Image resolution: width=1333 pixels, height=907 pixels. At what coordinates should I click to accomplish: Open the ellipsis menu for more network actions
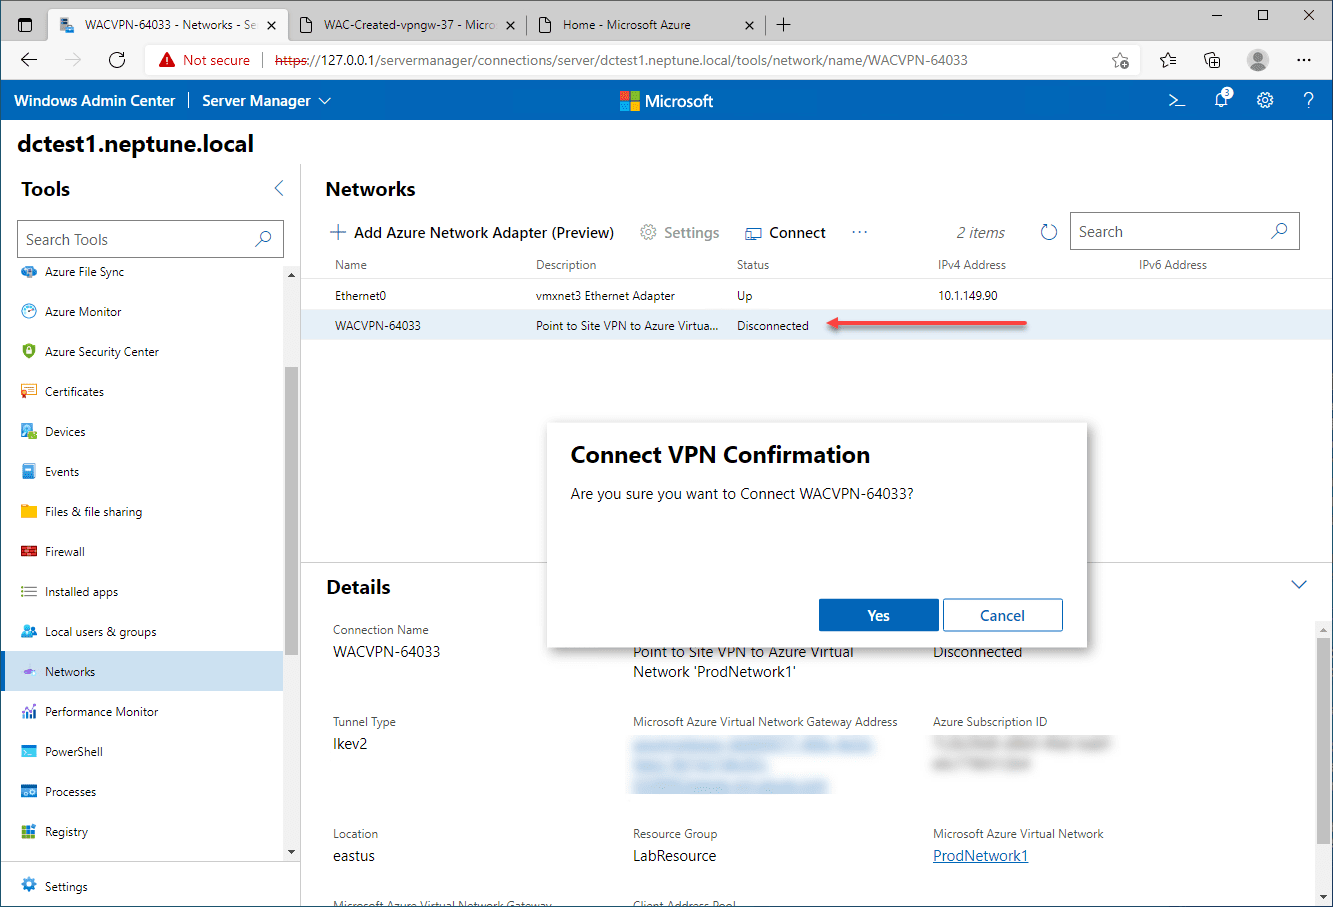point(859,232)
